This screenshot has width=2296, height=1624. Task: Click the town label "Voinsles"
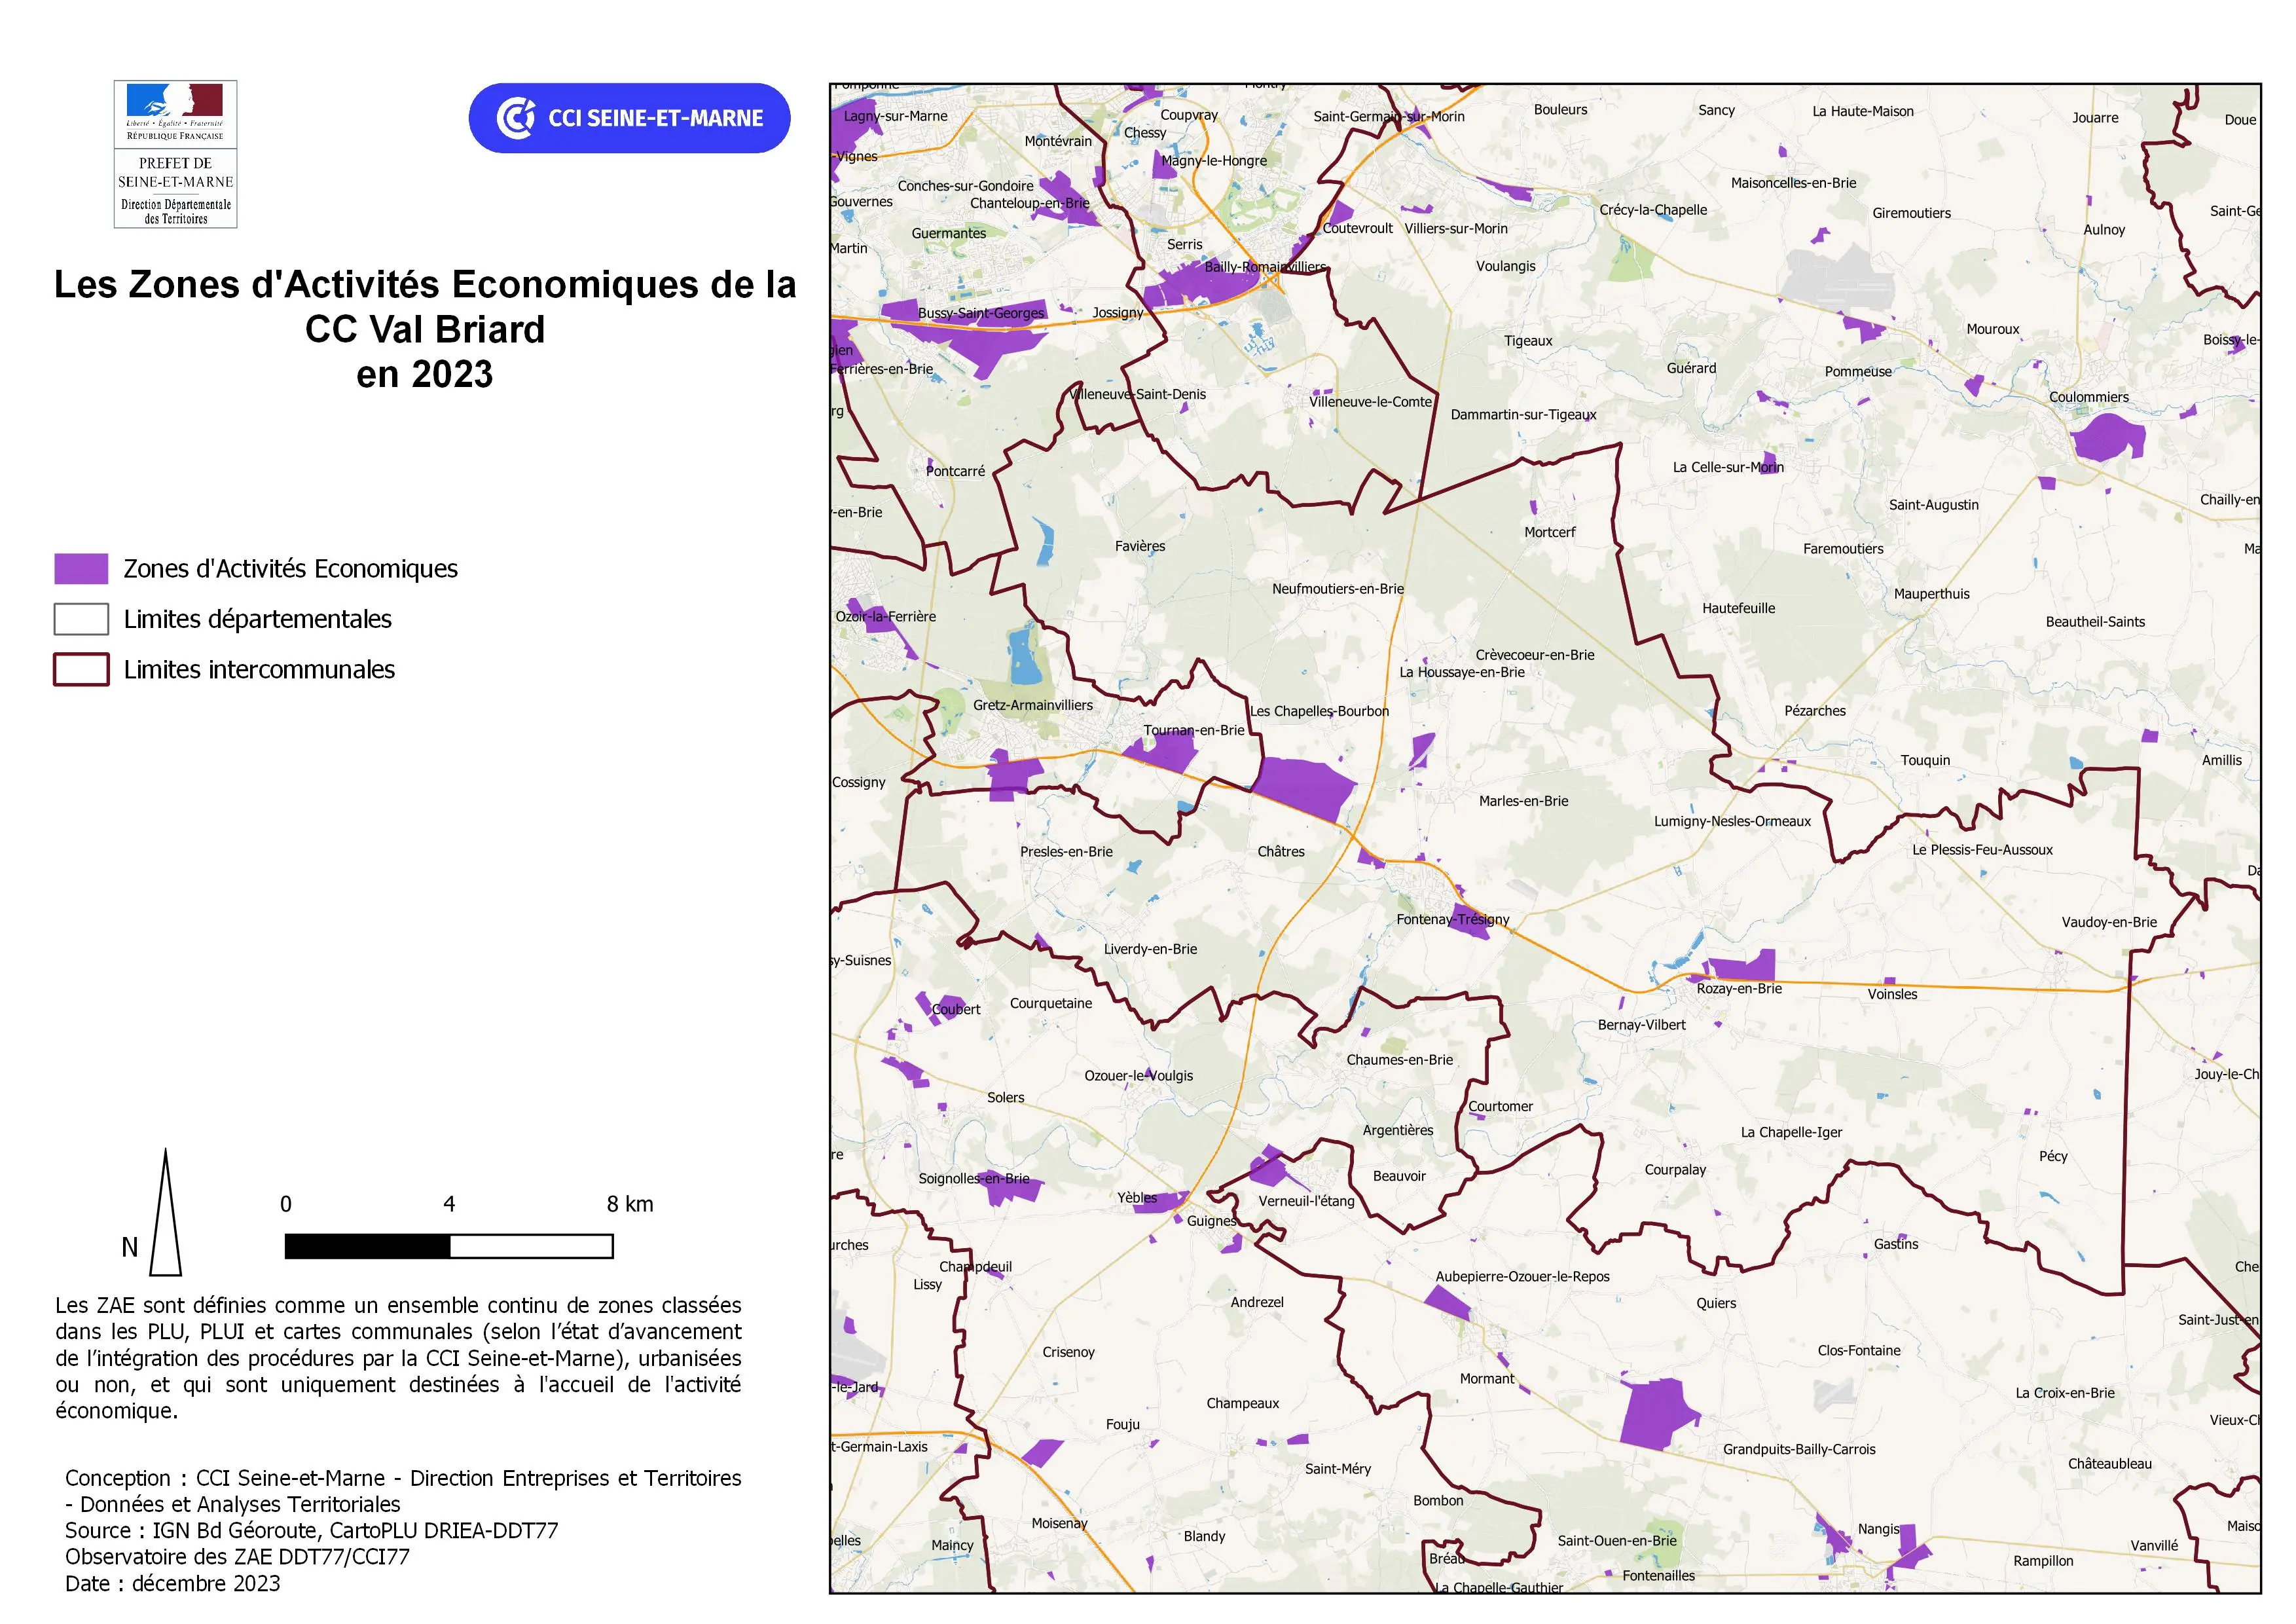[1892, 994]
